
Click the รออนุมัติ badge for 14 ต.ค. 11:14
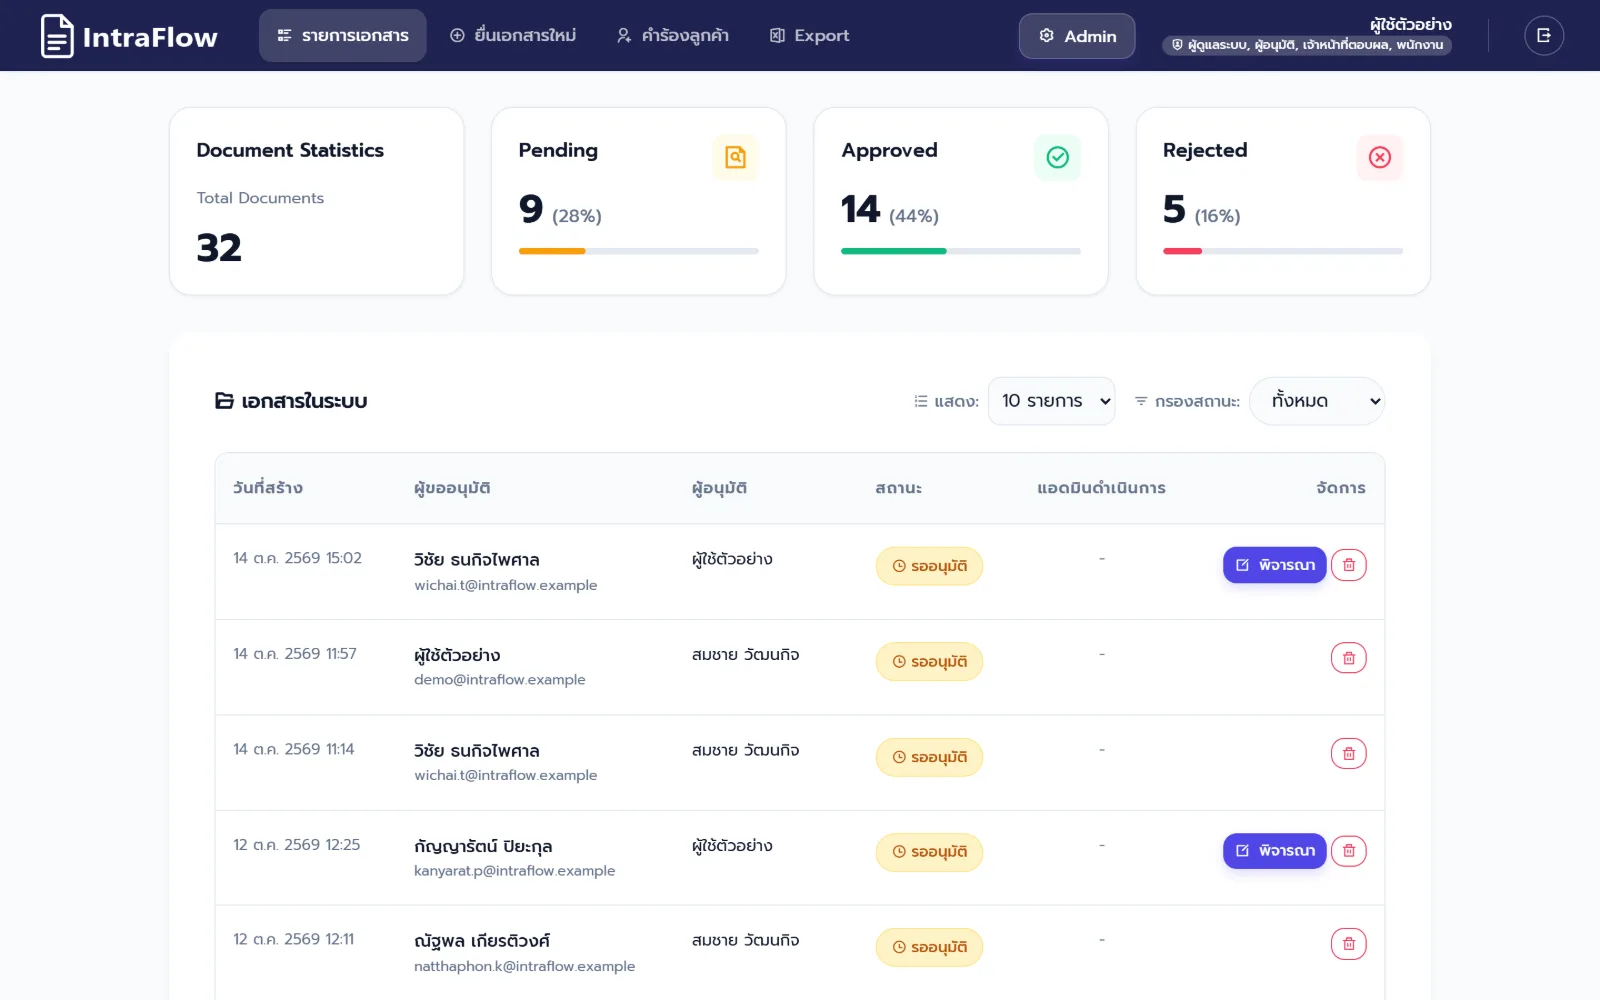coord(929,757)
